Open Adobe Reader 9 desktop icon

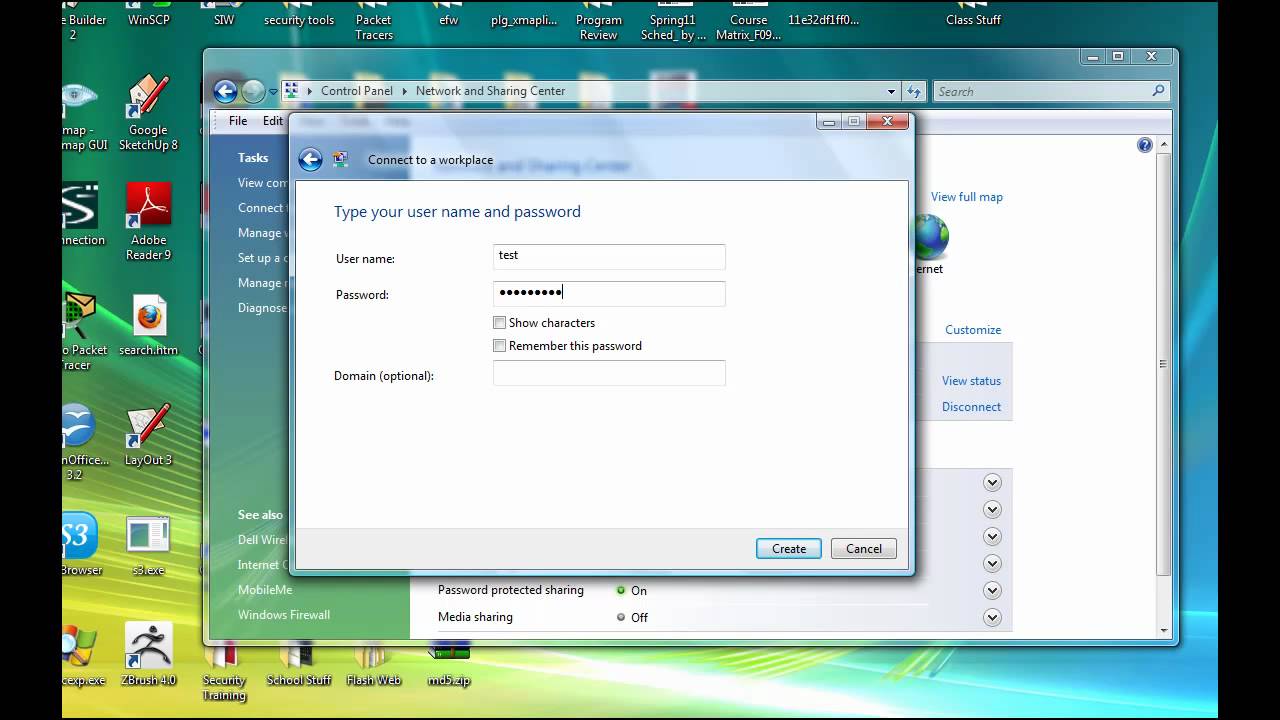click(149, 222)
